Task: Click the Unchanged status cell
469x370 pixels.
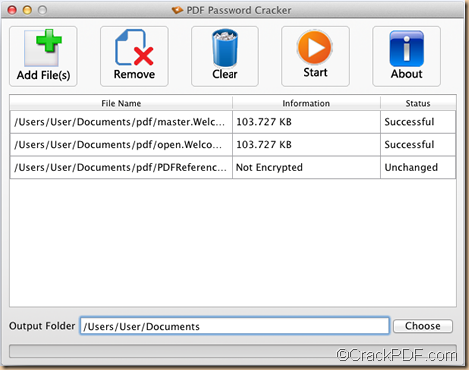Action: [x=418, y=167]
